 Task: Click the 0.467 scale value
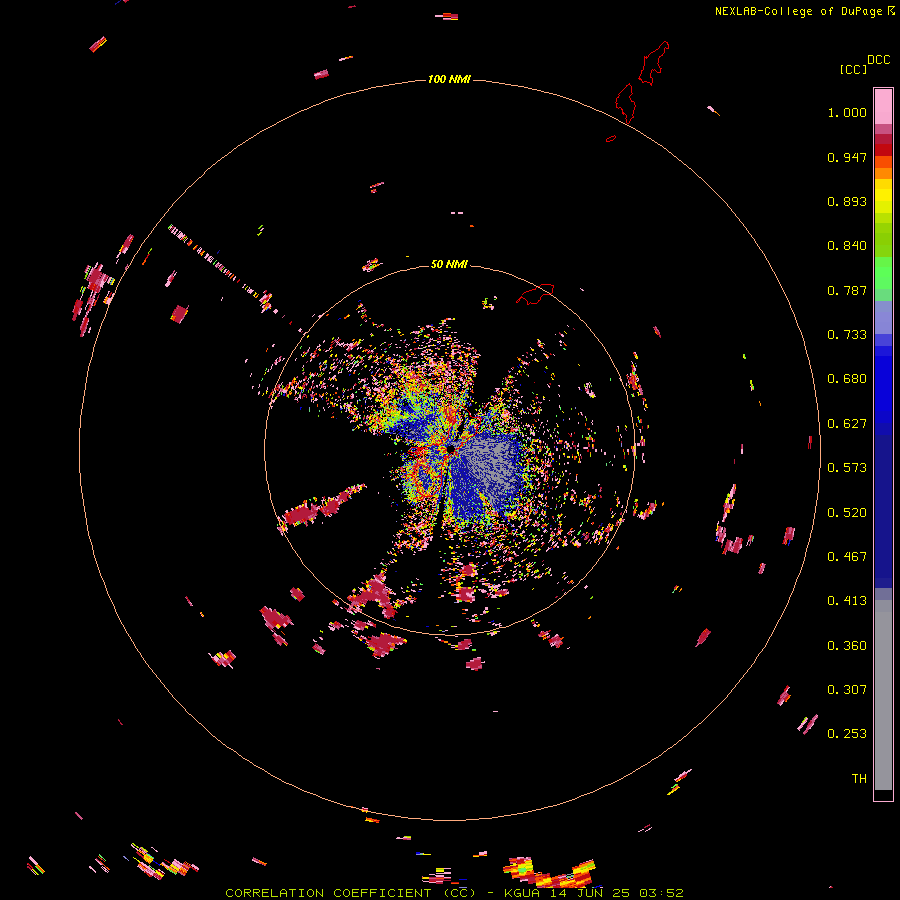tap(847, 557)
